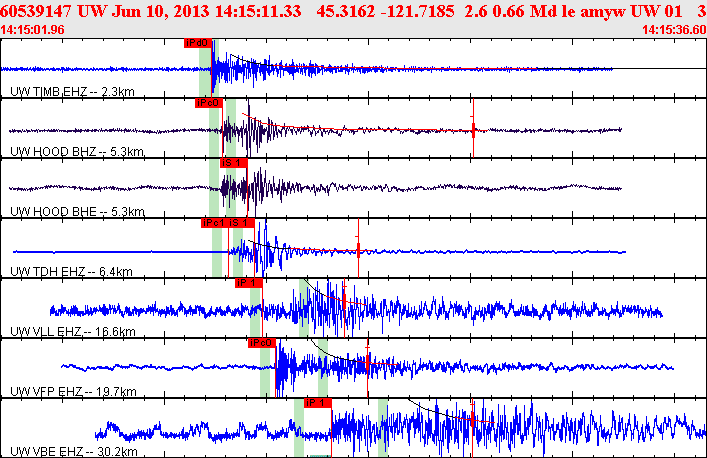Select the iS 1 pick flag on HOOD BHE trace
Viewport: 707px width, 458px height.
[234, 163]
